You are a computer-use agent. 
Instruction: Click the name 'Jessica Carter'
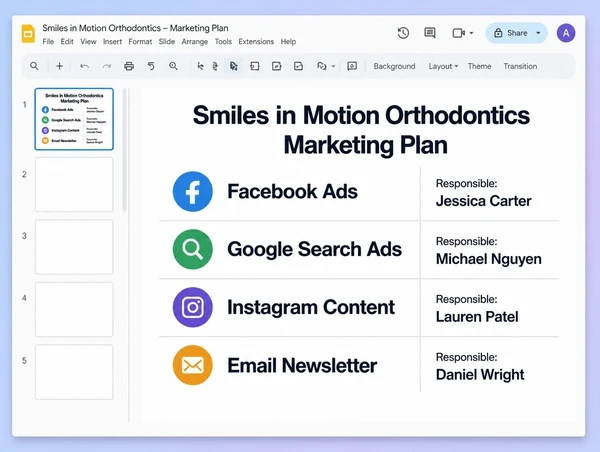(x=484, y=201)
